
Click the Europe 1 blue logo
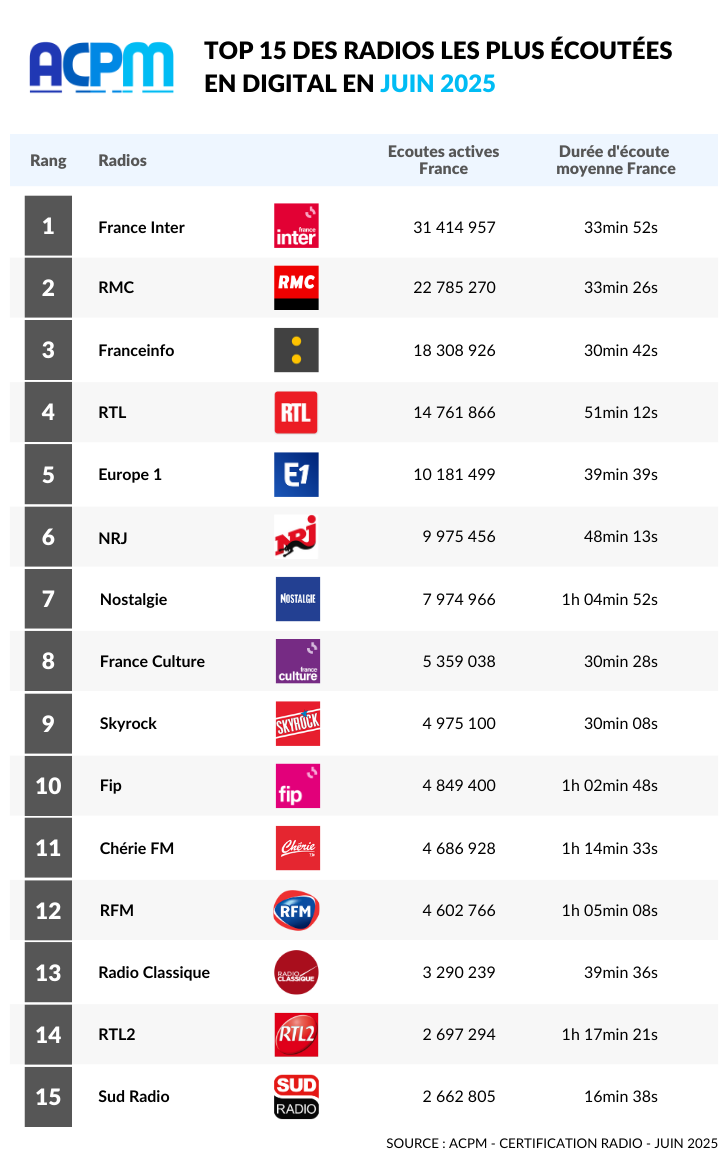coord(296,474)
